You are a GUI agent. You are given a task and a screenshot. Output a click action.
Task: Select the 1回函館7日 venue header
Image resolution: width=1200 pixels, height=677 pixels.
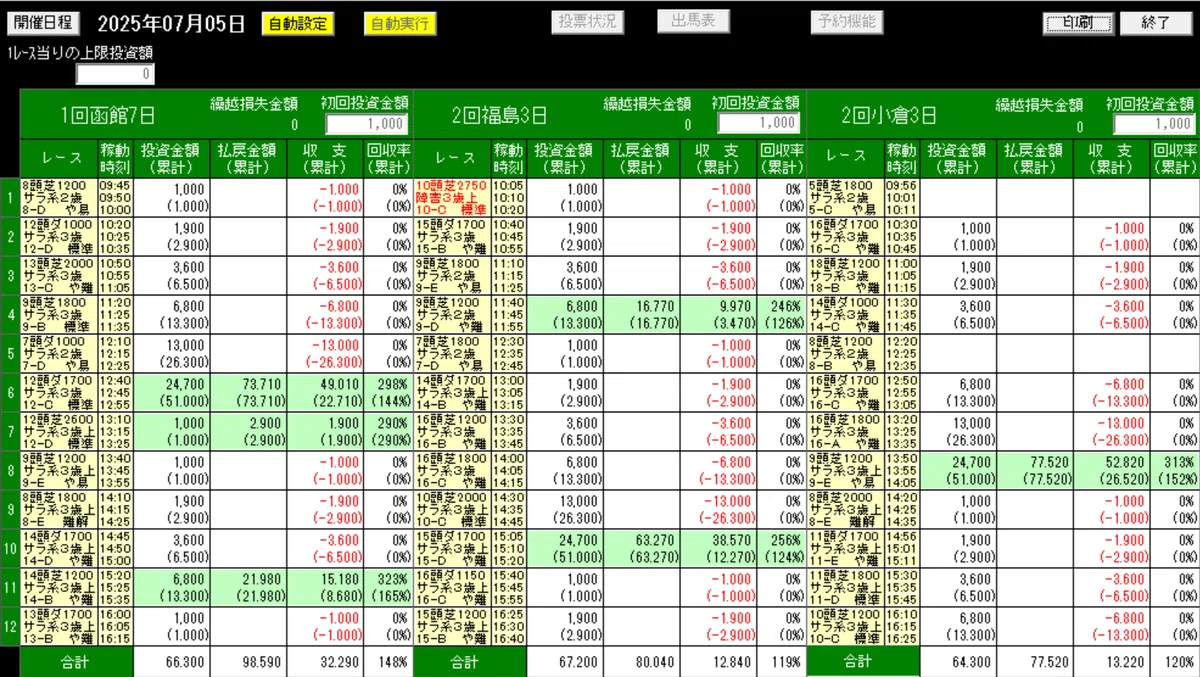coord(108,115)
